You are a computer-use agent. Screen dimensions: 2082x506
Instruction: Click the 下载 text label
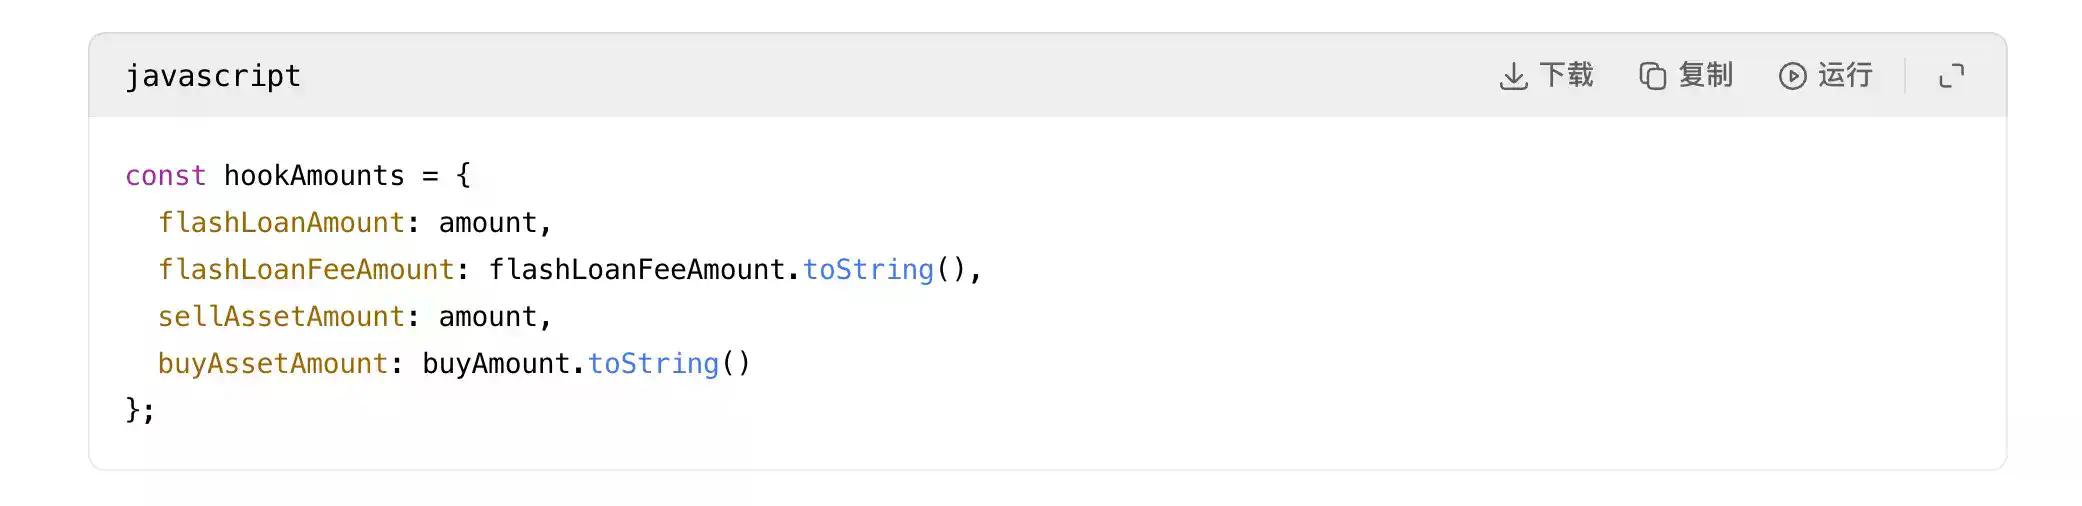pos(1566,75)
